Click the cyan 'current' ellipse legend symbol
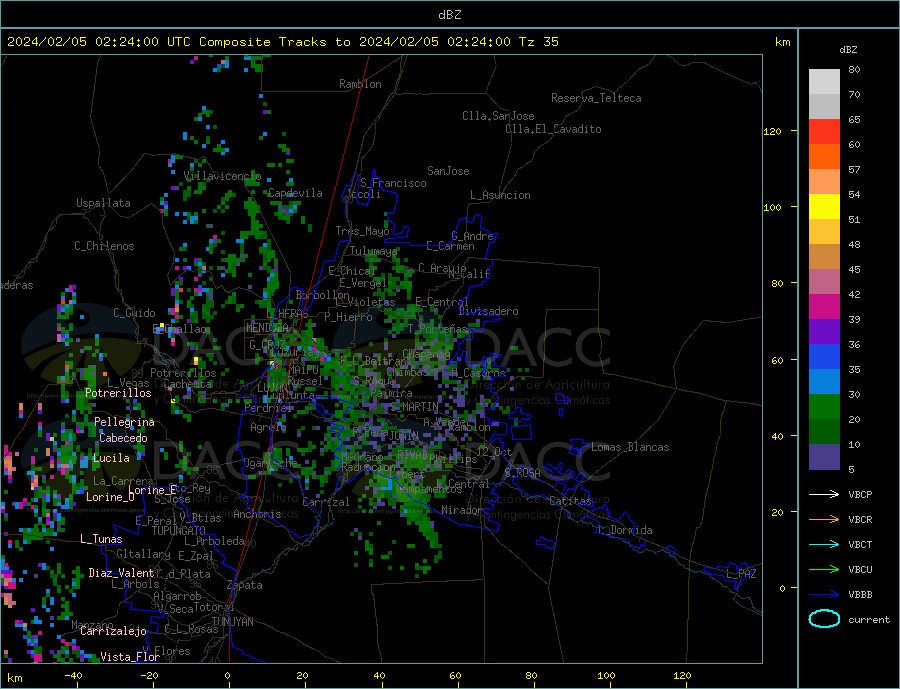Screen dimensions: 900x689 tap(824, 619)
